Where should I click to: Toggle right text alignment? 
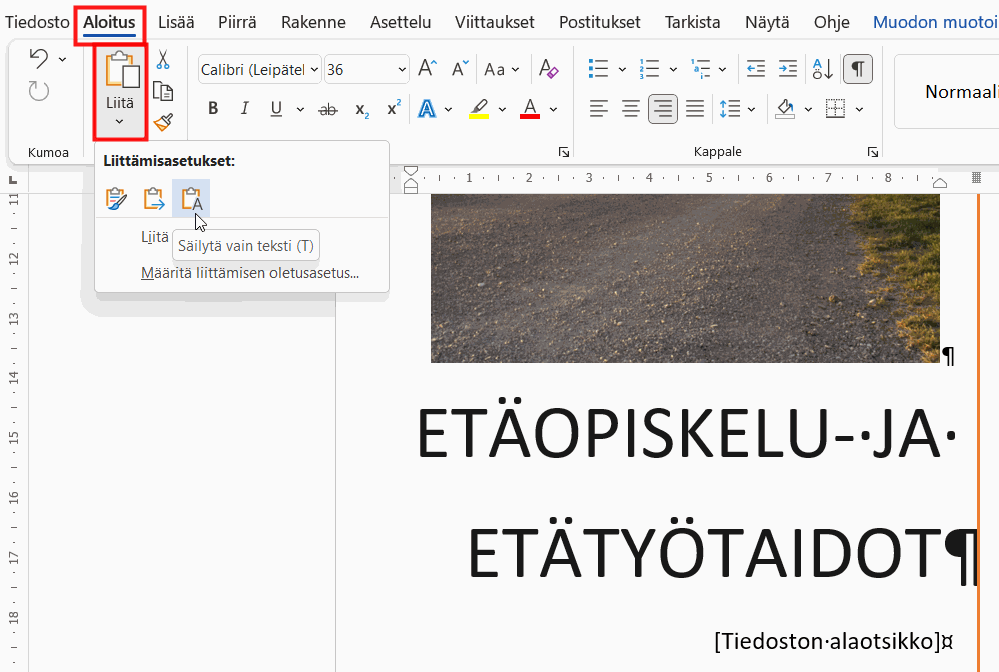point(663,109)
